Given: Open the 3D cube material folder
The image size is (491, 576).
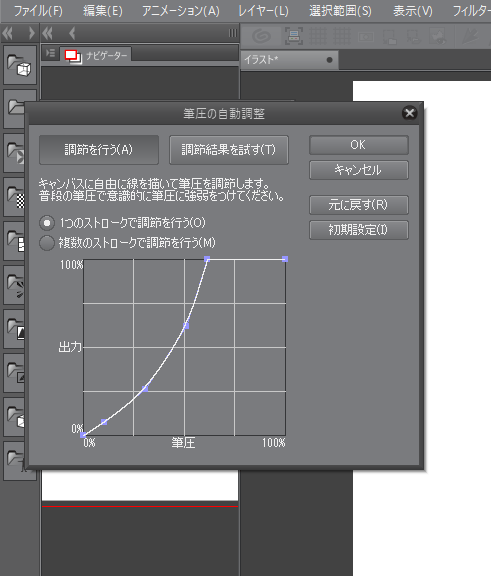Looking at the screenshot, I should coord(20,65).
